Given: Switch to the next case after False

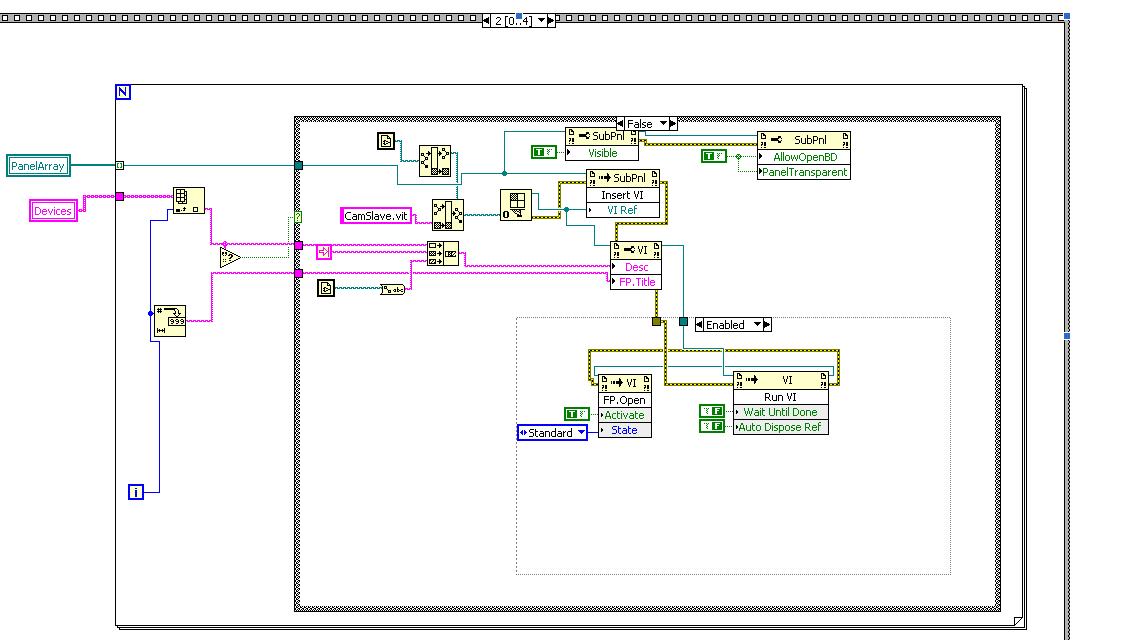Looking at the screenshot, I should (673, 124).
